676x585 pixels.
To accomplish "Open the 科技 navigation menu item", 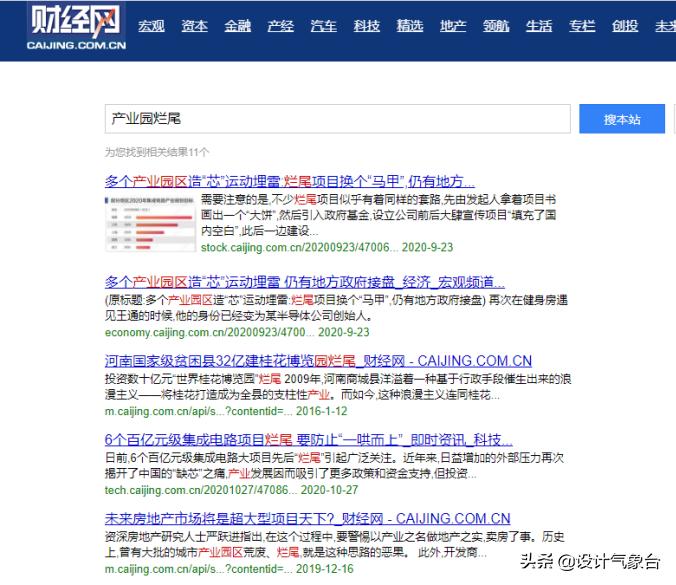I will point(367,26).
